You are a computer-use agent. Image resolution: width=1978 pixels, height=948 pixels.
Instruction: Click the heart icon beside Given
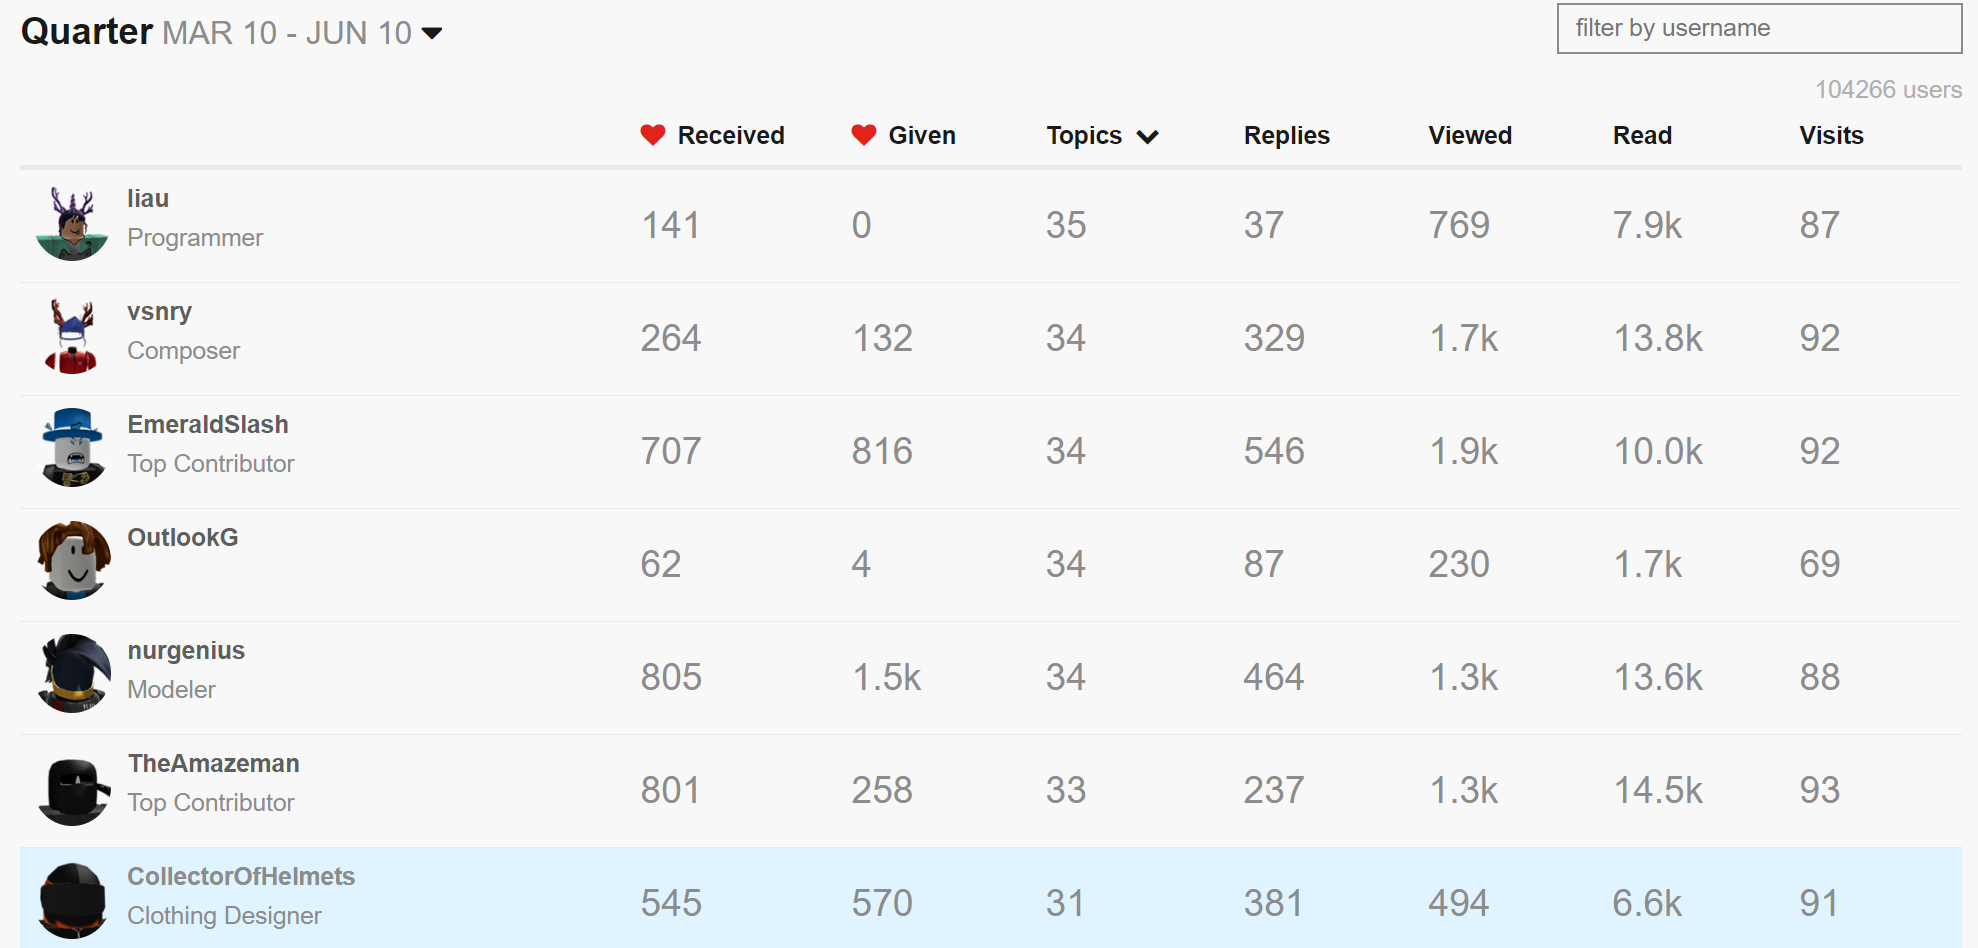(864, 135)
